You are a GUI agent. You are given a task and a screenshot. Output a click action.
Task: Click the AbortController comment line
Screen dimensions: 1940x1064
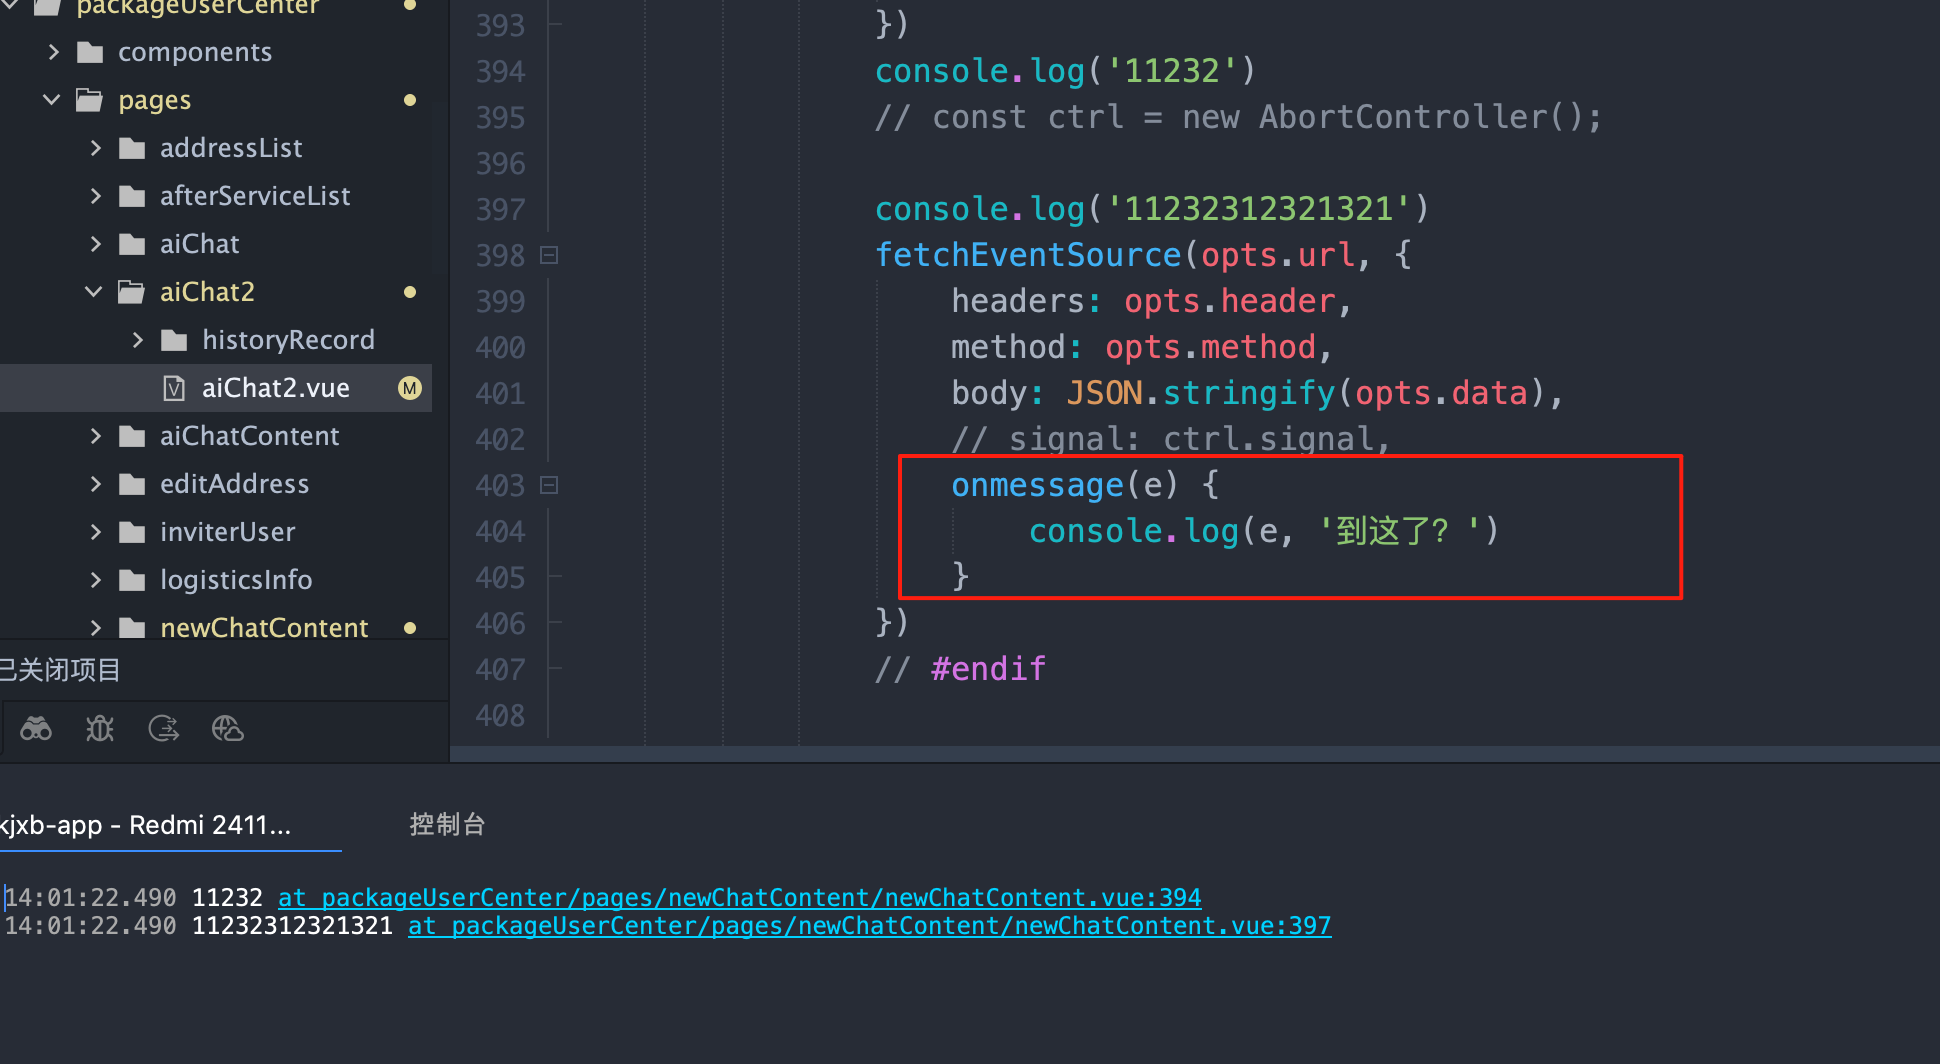pos(1238,117)
